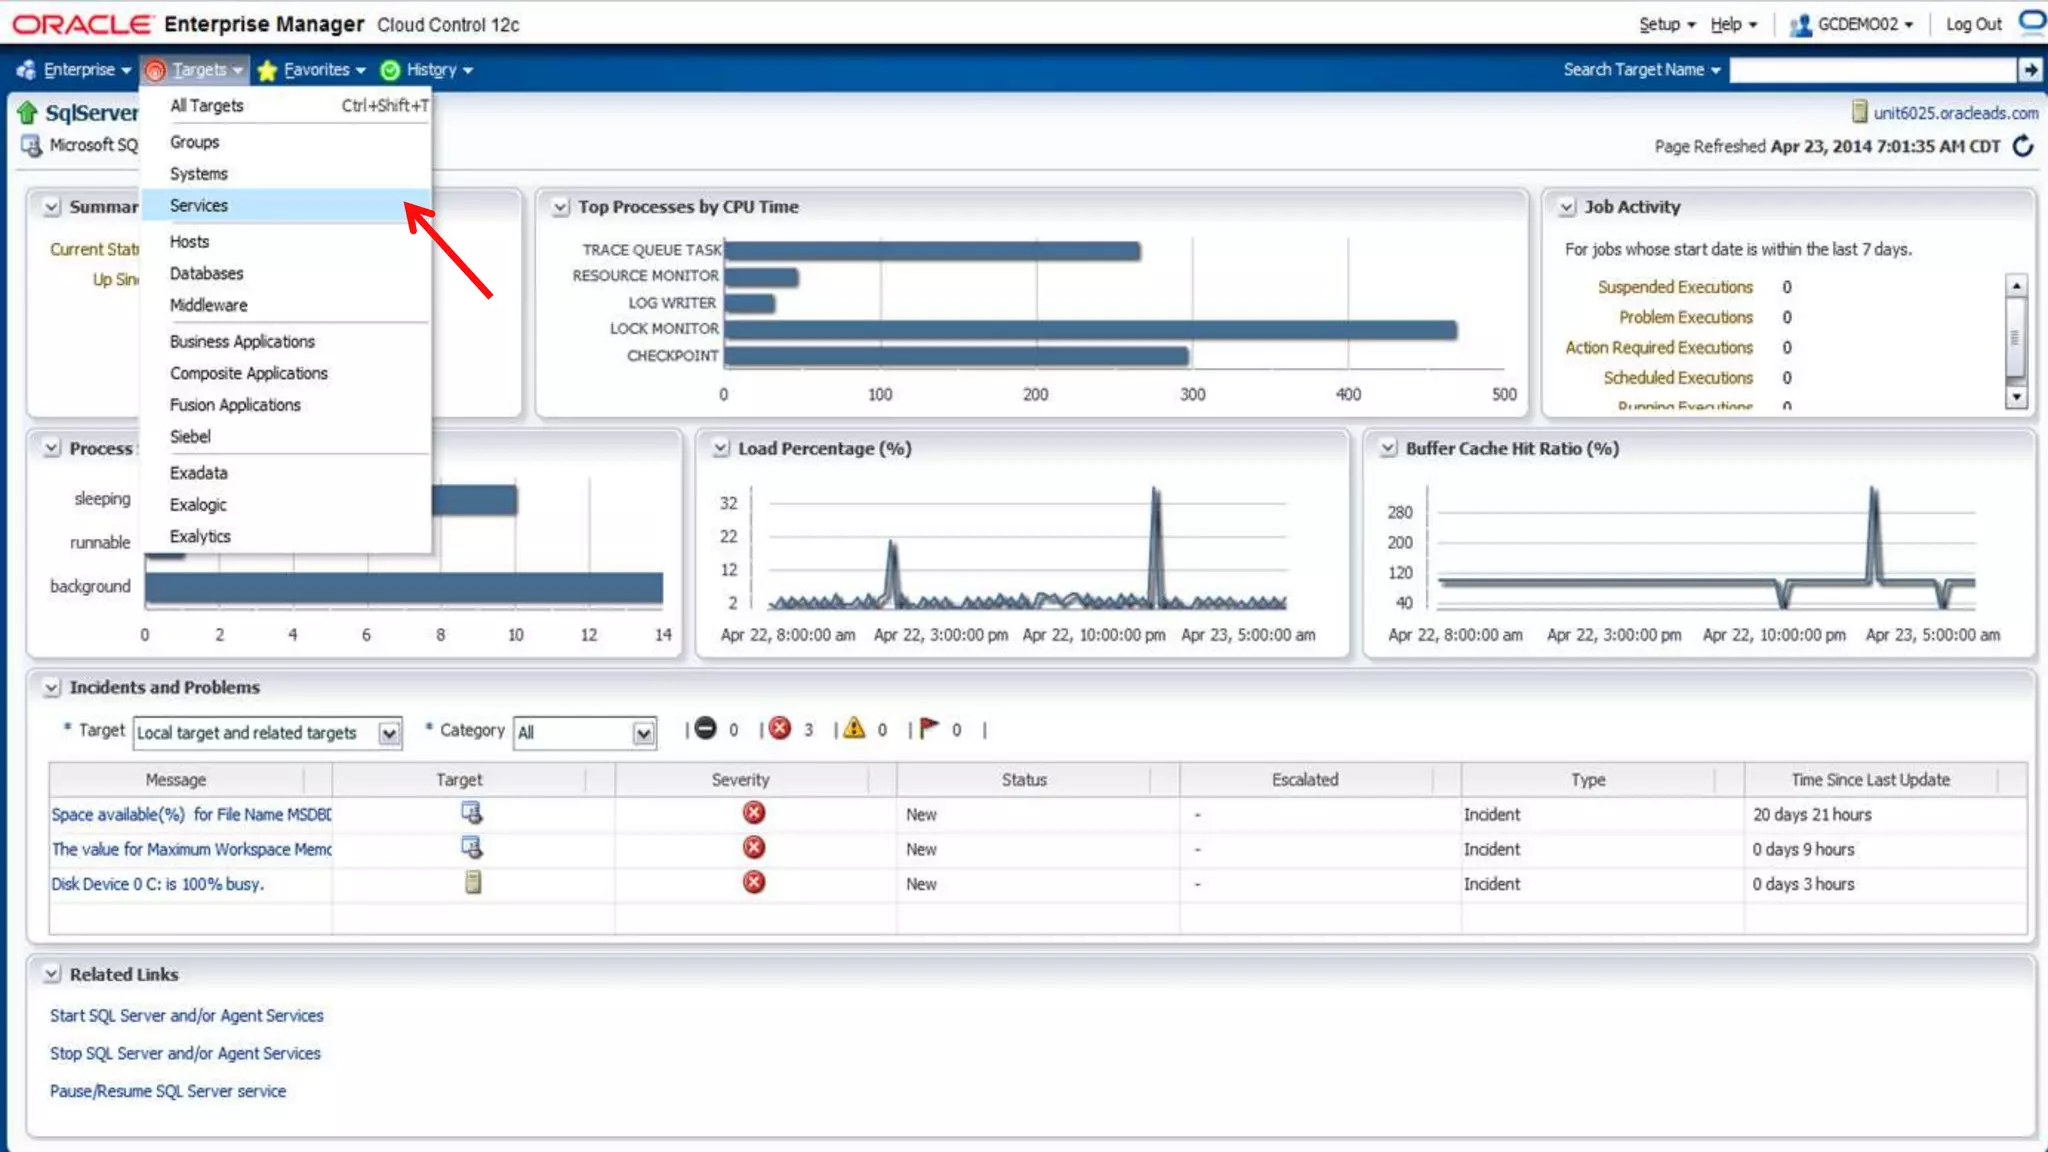The width and height of the screenshot is (2048, 1152).
Task: Open the Target dropdown in Incidents
Action: 389,734
